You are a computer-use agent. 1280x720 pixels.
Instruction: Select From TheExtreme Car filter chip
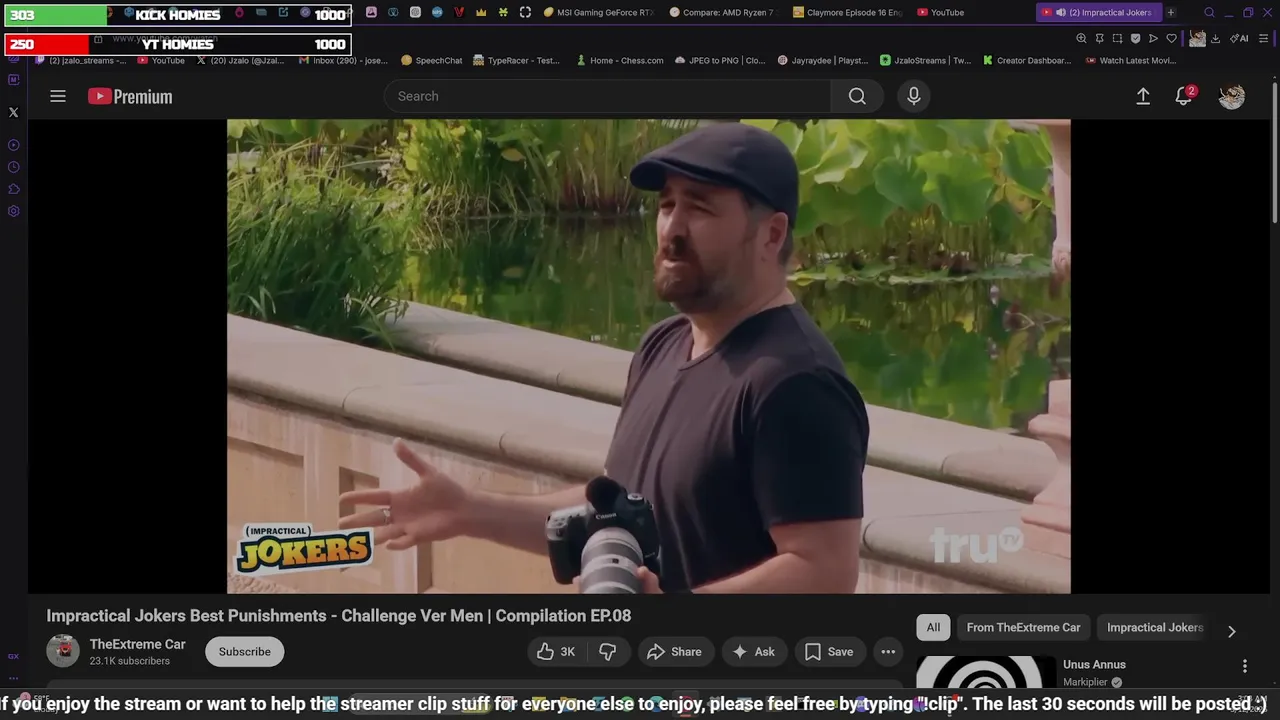click(x=1023, y=627)
